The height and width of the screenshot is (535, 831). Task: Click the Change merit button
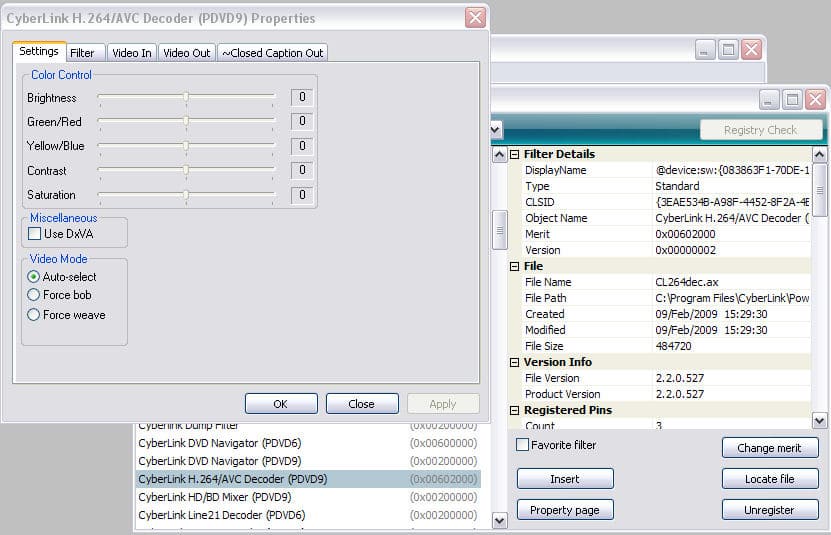(x=770, y=448)
